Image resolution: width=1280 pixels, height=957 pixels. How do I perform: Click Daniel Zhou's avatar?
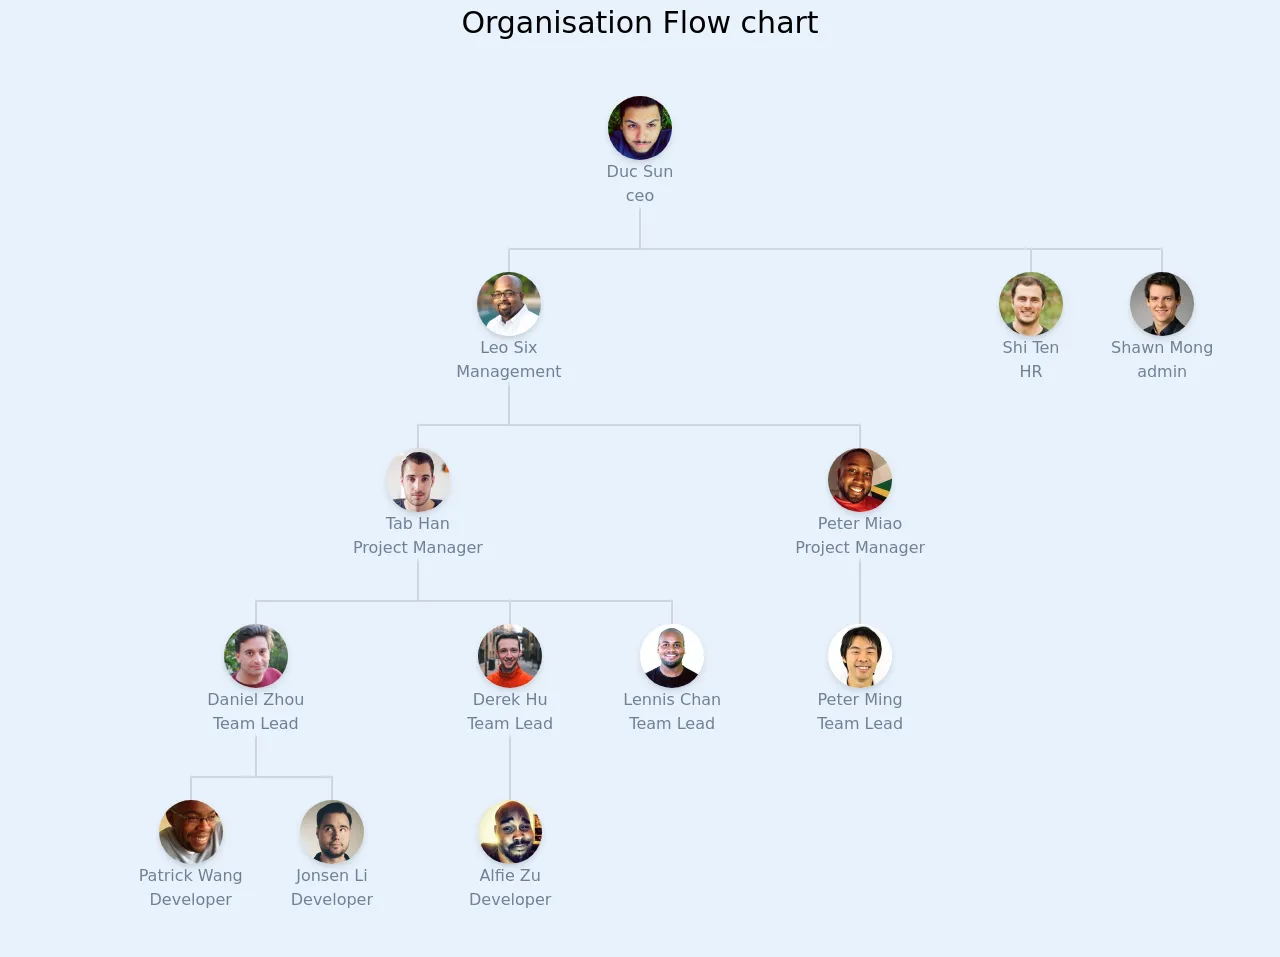click(x=256, y=656)
